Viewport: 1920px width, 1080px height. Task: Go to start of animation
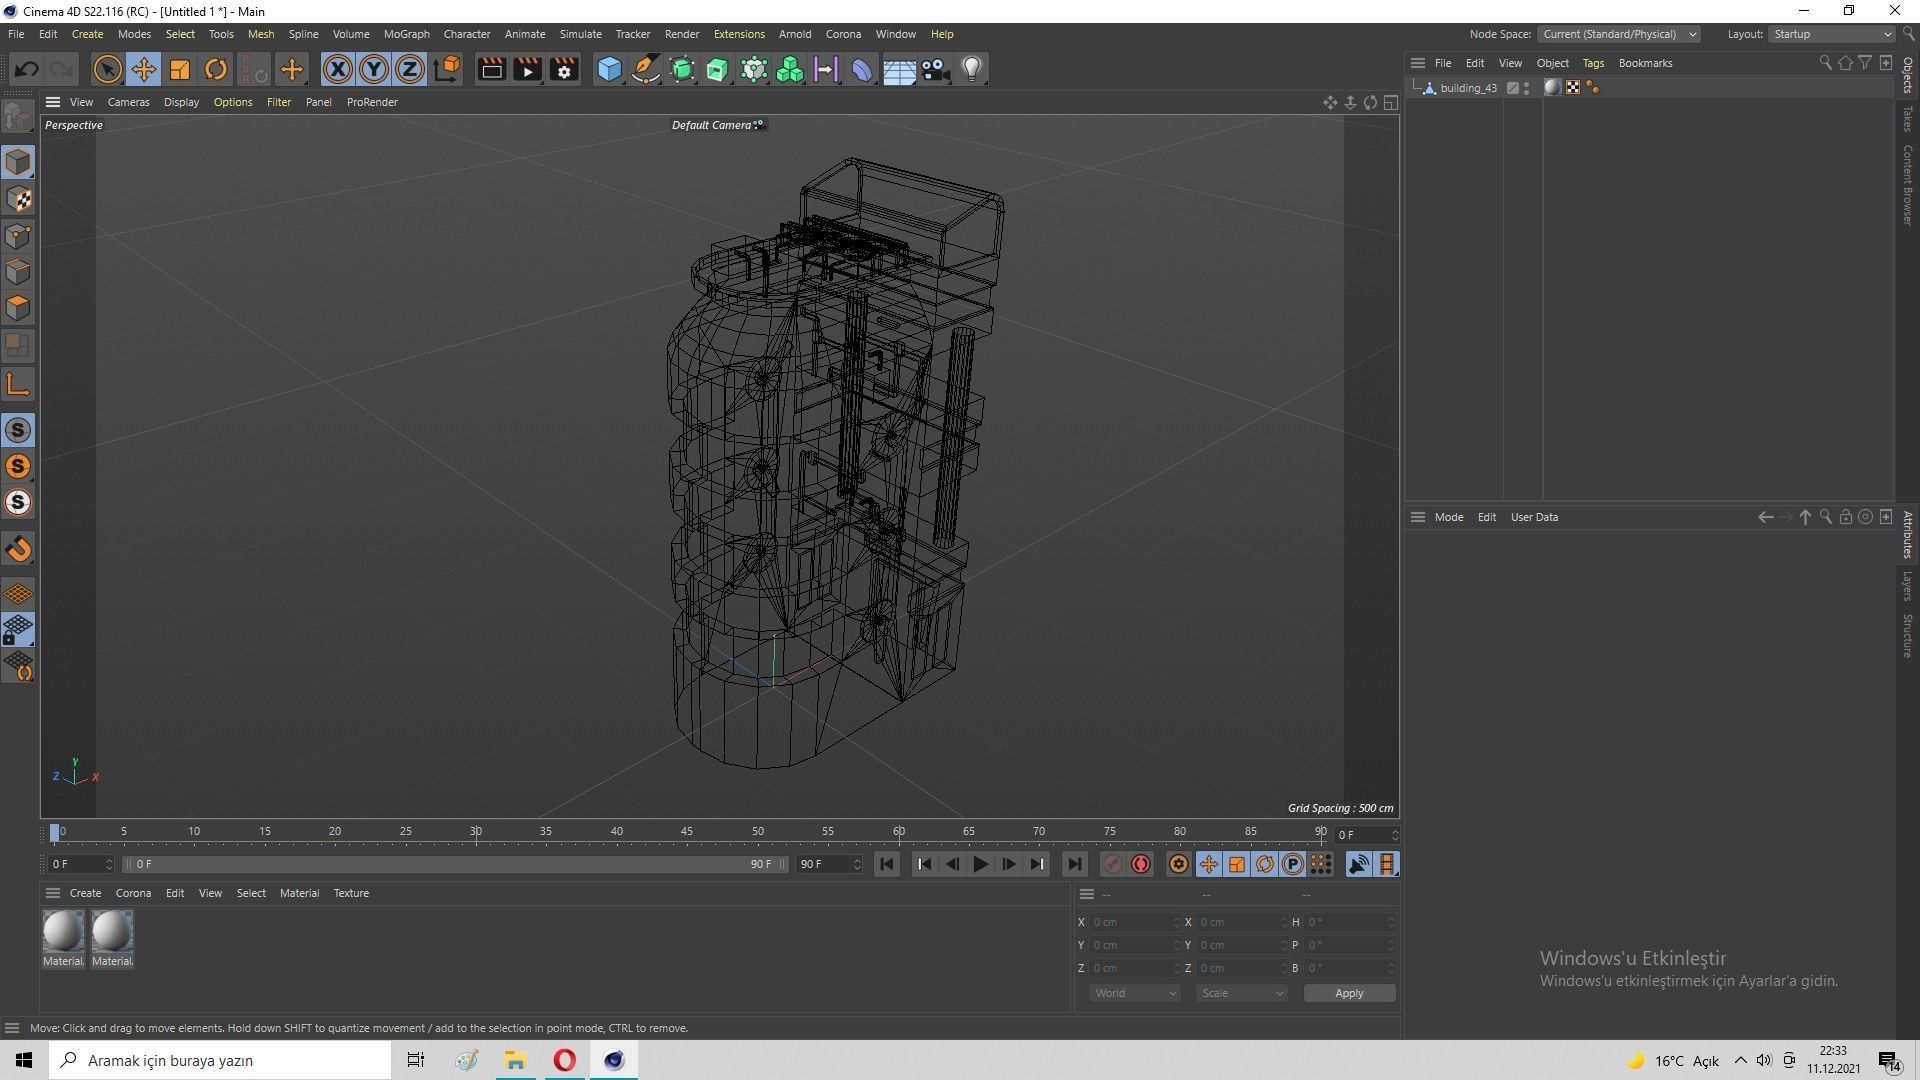pos(886,864)
